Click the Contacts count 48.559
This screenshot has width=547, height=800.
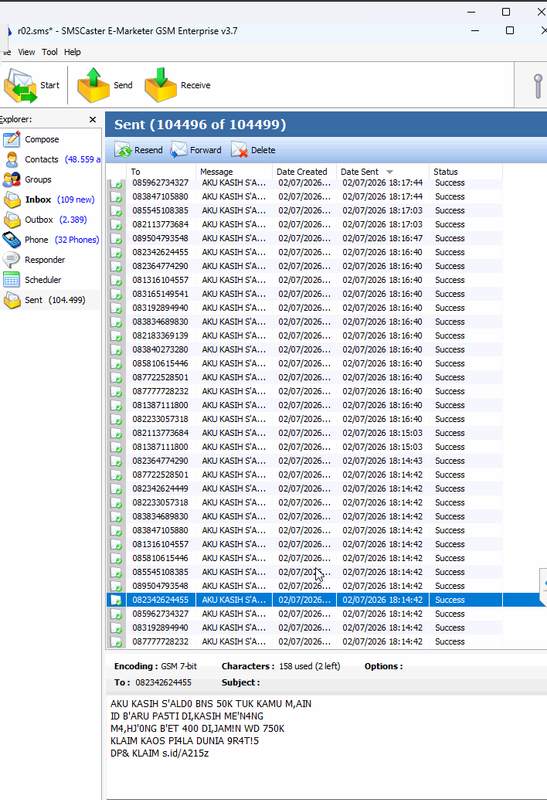[x=82, y=159]
